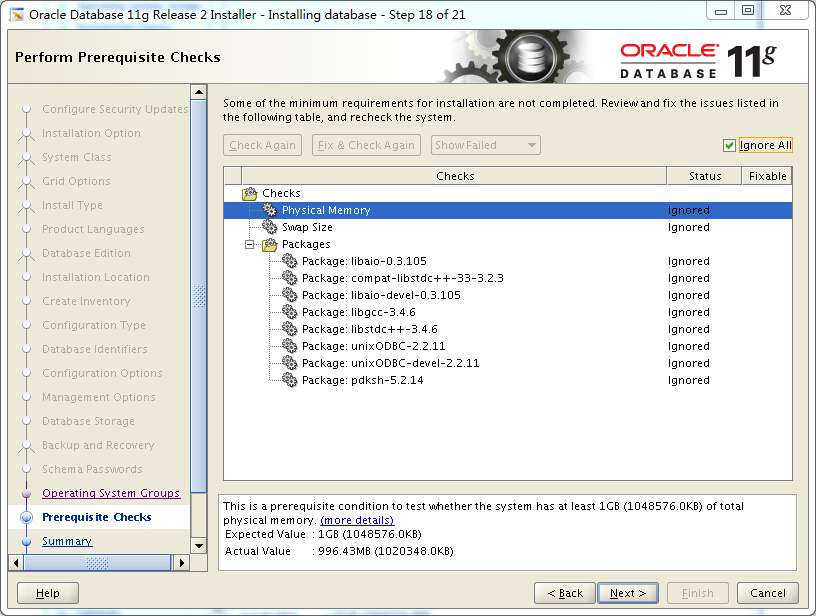
Task: Select the Packages folder row
Action: [508, 245]
